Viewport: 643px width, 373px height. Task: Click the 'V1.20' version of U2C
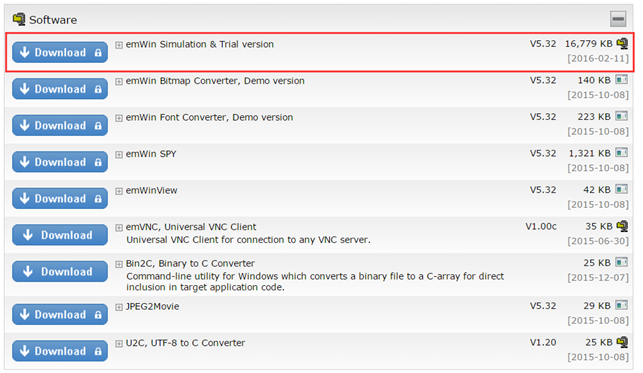pyautogui.click(x=543, y=342)
